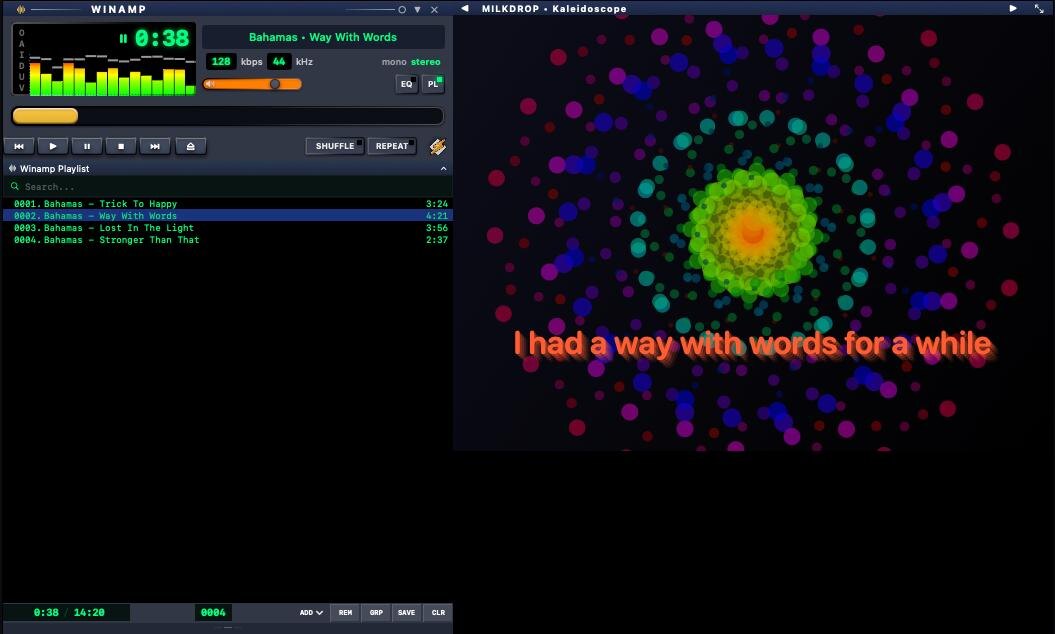Click the 2:37 duration of Stronger Than That
Image resolution: width=1055 pixels, height=634 pixels.
[437, 240]
